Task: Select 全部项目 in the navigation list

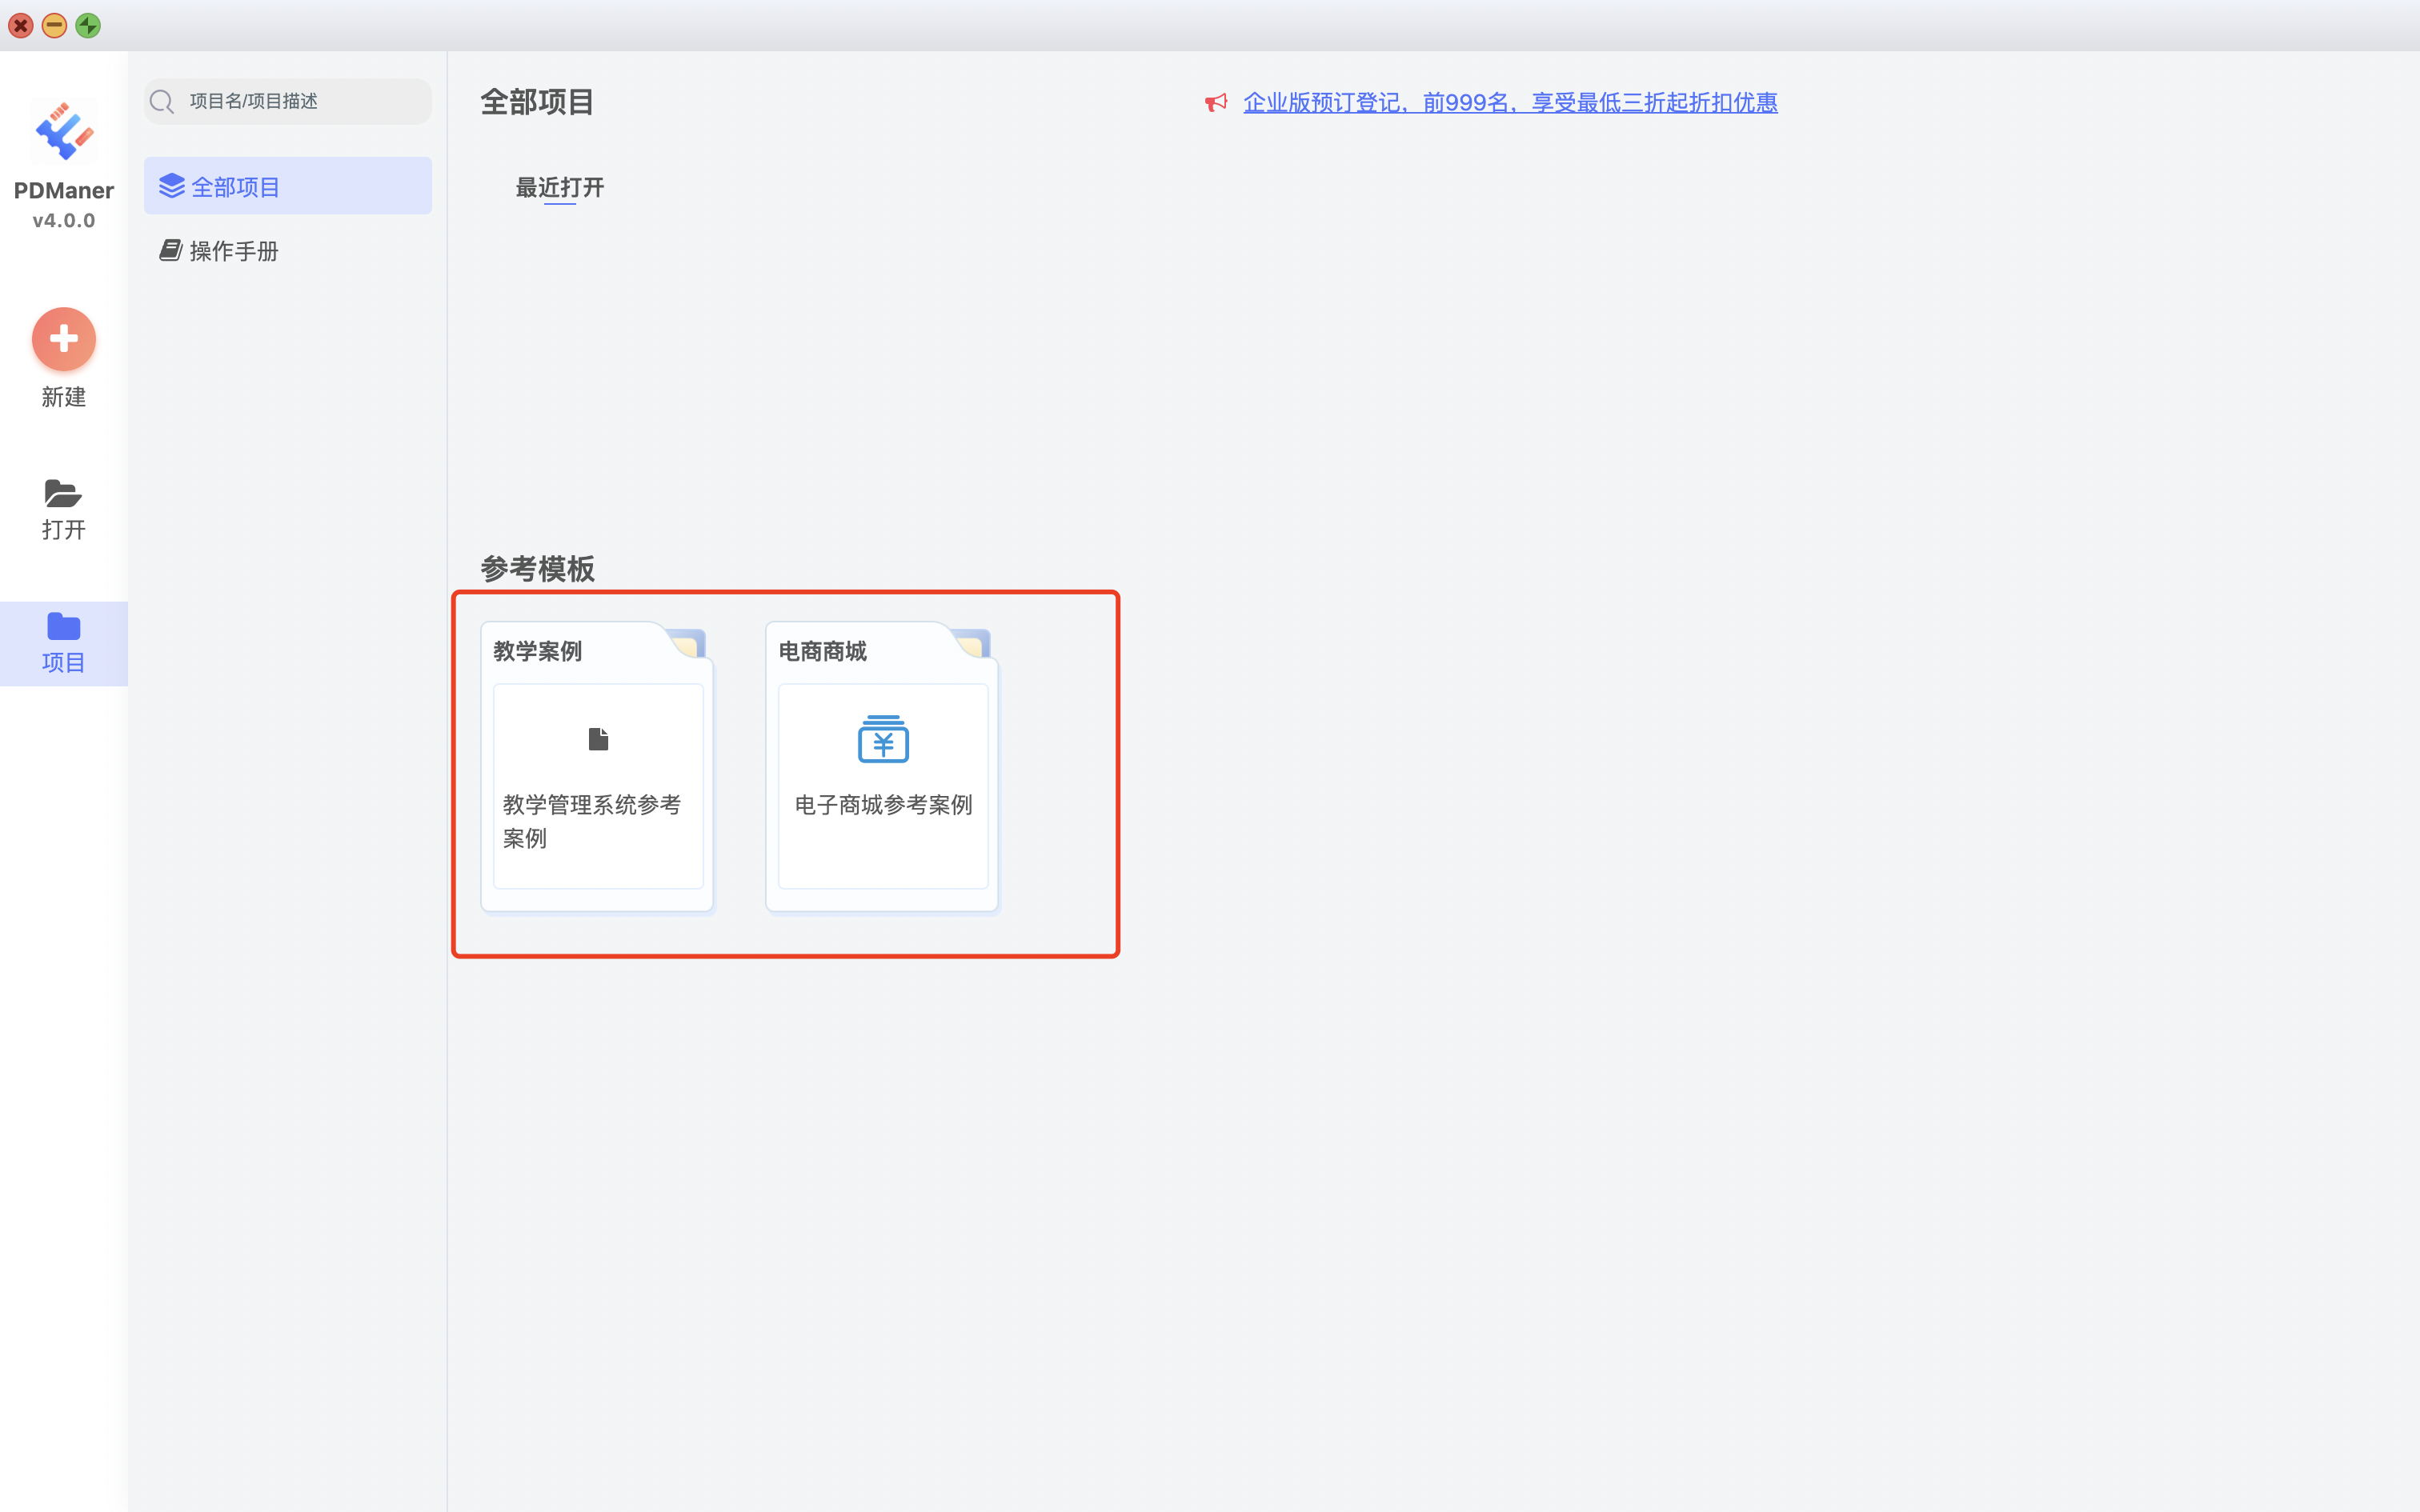Action: 236,187
